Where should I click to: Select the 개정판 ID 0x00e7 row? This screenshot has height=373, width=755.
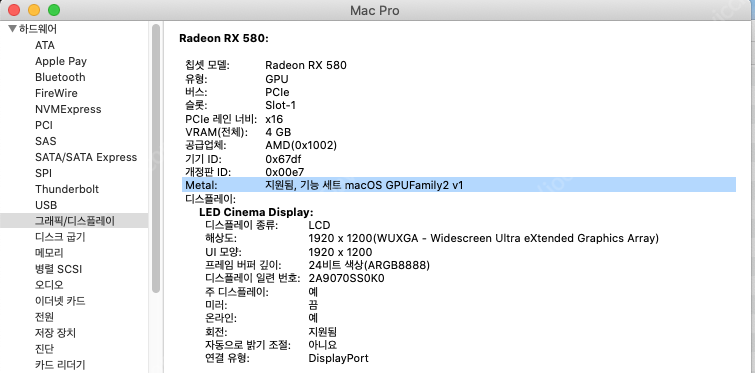click(245, 171)
